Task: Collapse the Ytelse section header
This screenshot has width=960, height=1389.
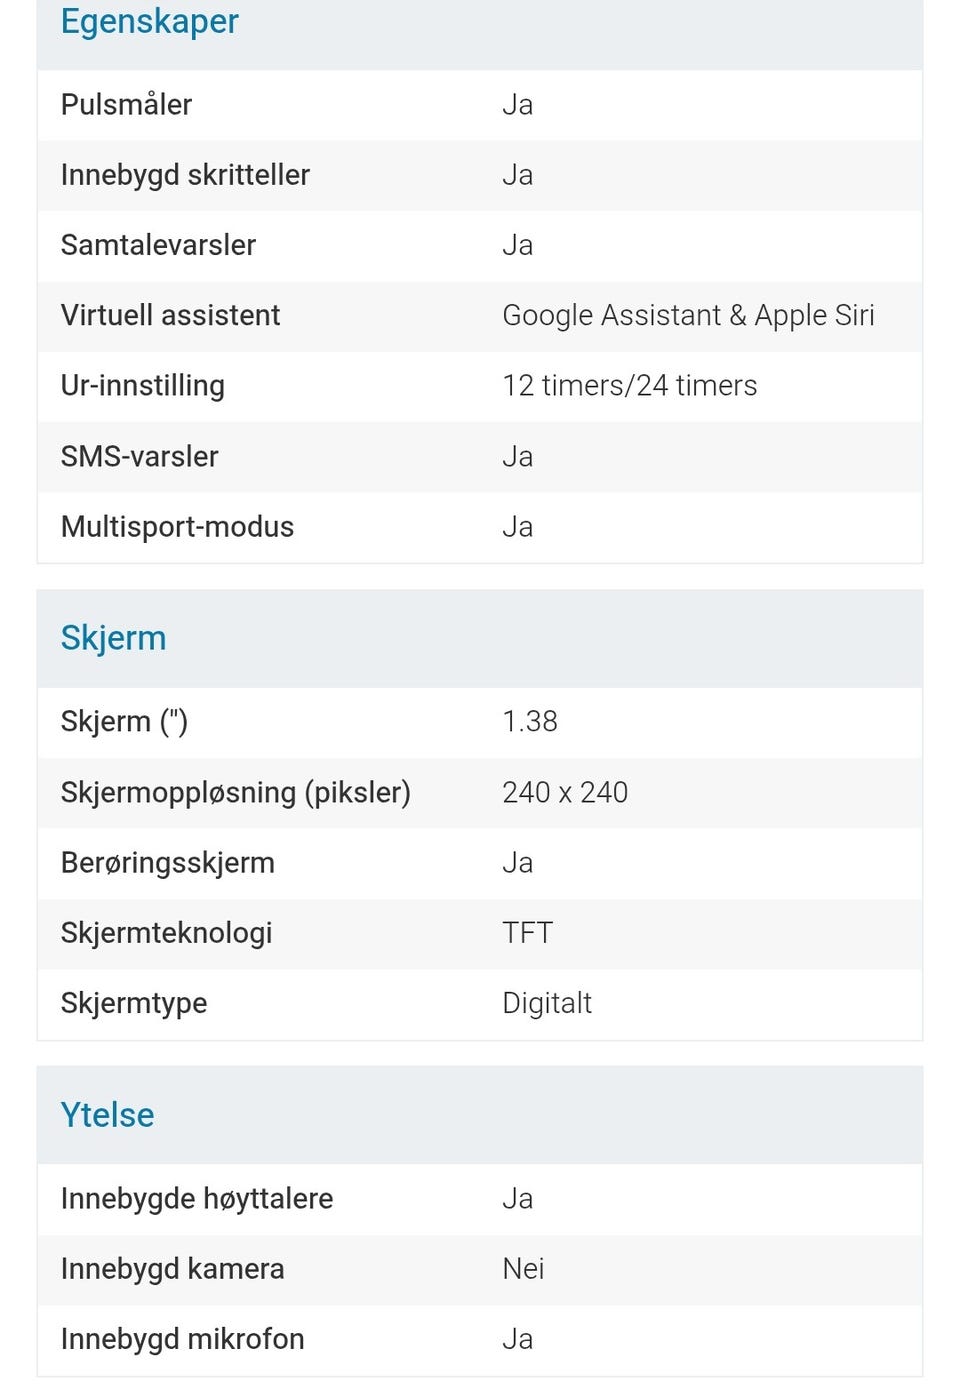Action: [107, 1115]
